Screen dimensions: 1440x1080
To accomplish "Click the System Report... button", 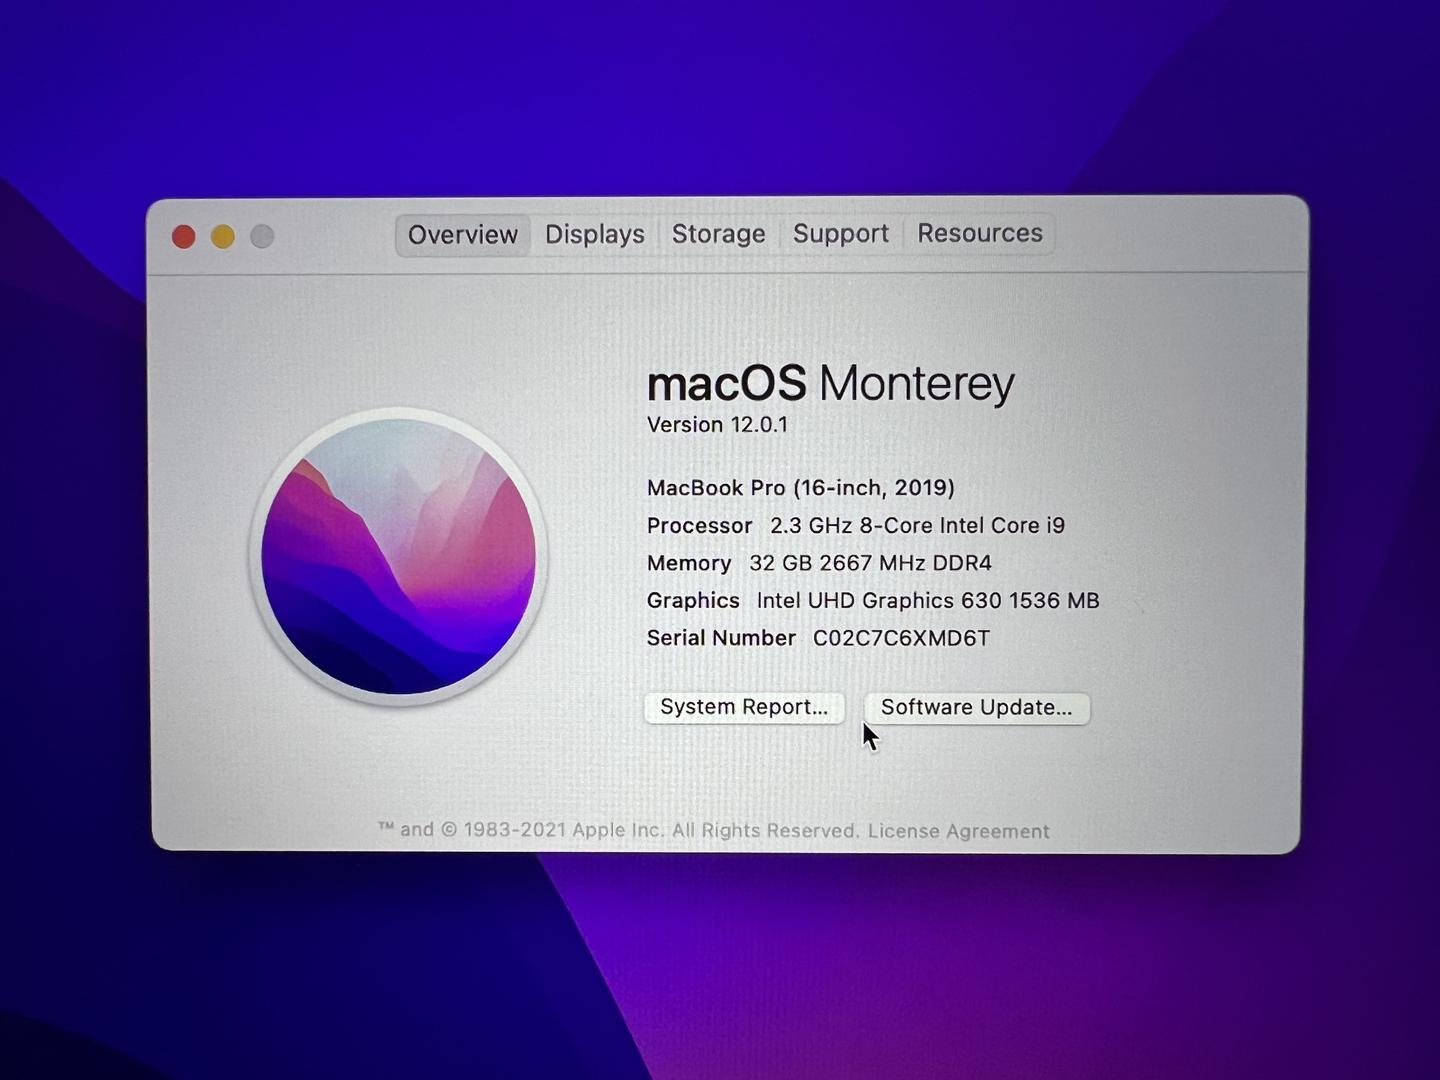I will click(744, 707).
